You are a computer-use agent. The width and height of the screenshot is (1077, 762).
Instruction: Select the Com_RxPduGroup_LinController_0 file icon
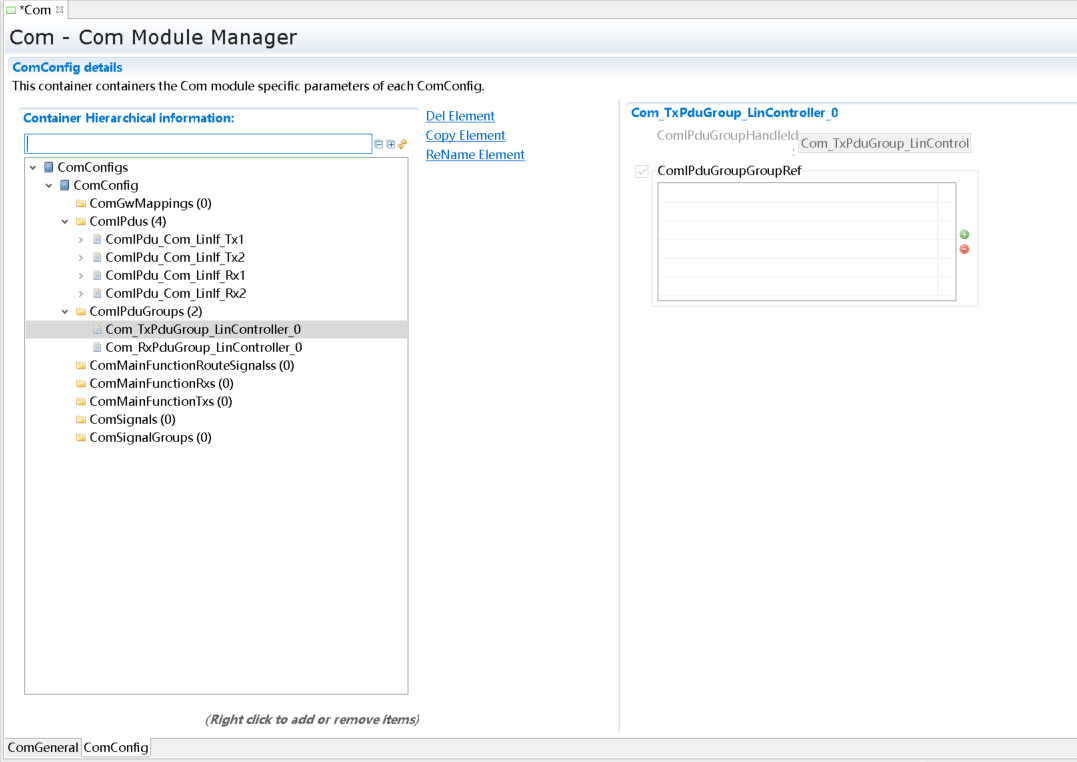coord(97,348)
